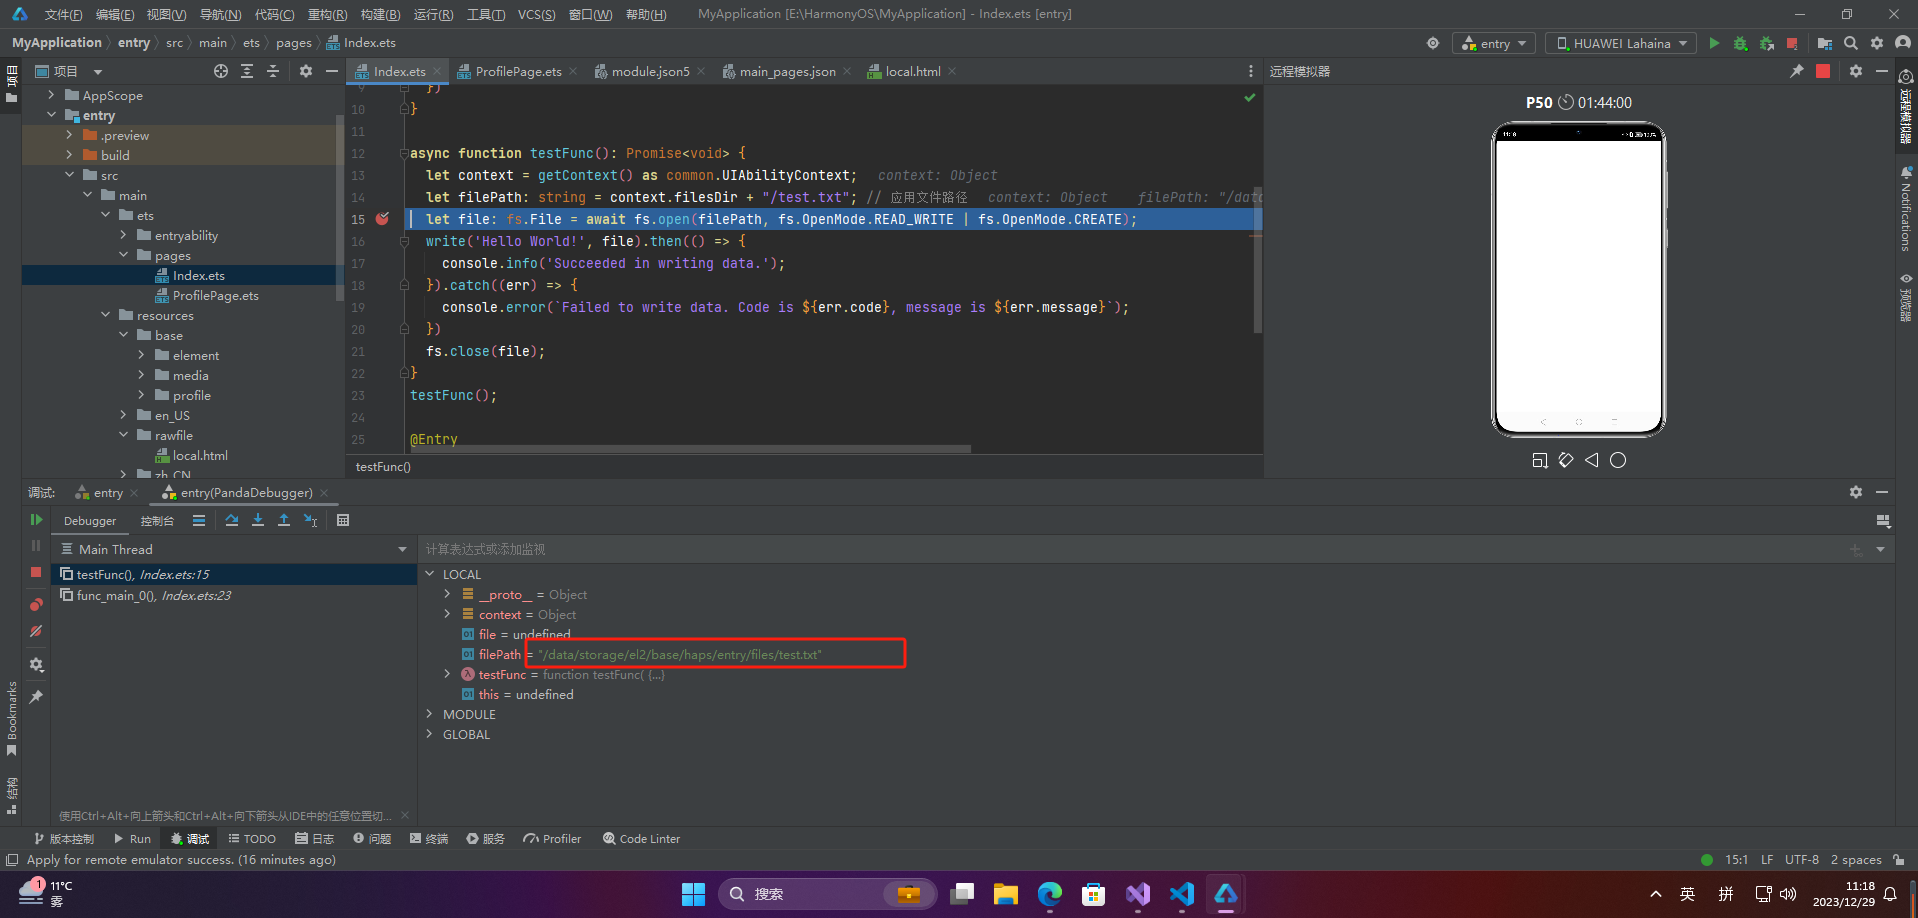Stop the remote emulator red button
Screen dimensions: 1918x918
[1823, 71]
